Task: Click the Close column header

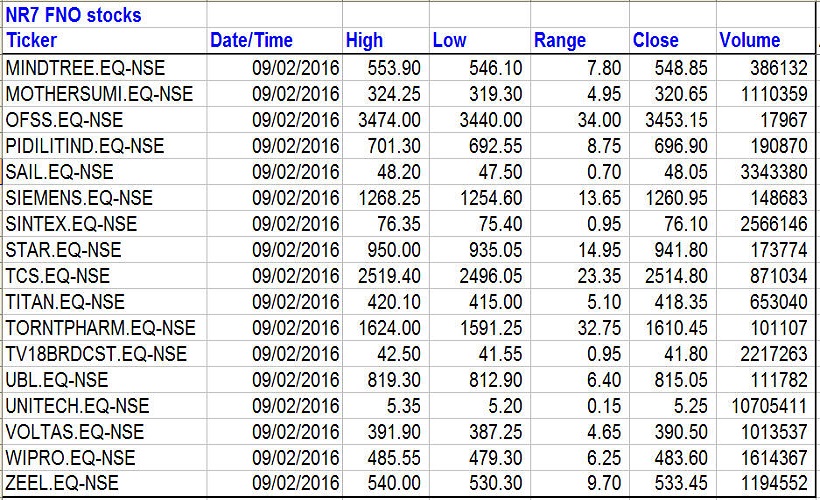Action: click(x=655, y=41)
